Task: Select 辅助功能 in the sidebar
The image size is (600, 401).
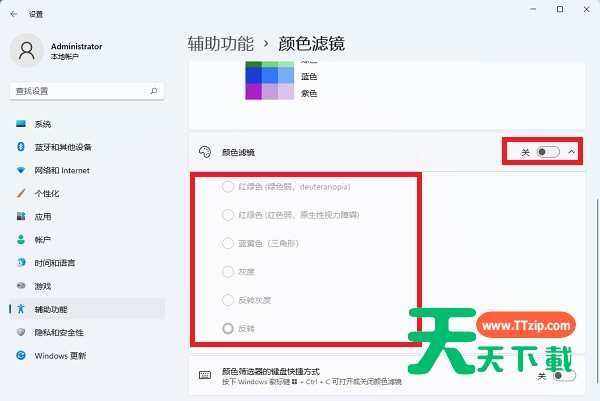Action: (87, 309)
